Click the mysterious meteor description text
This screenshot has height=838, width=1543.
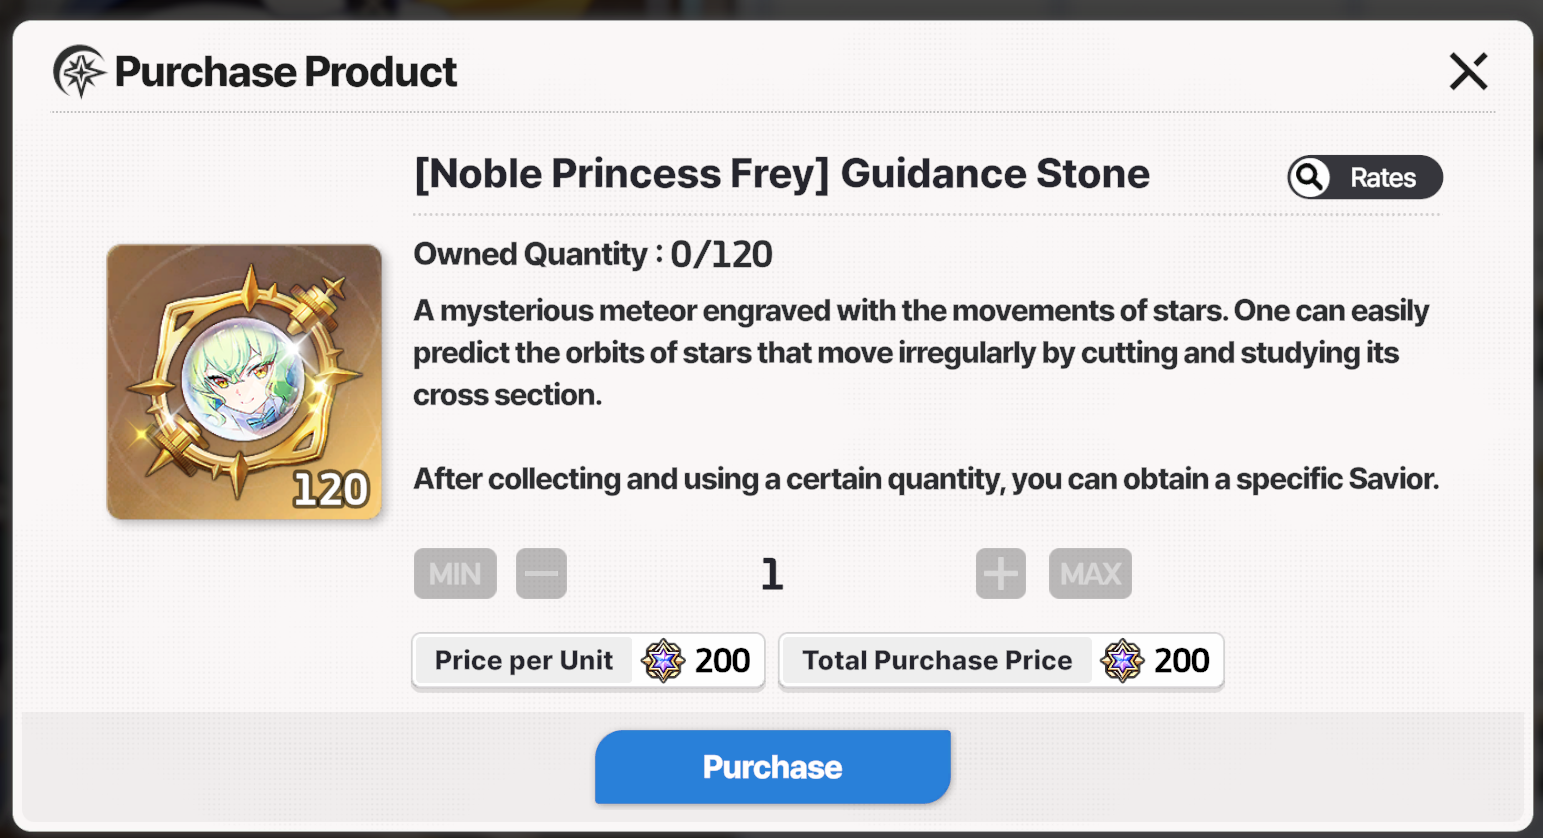920,352
